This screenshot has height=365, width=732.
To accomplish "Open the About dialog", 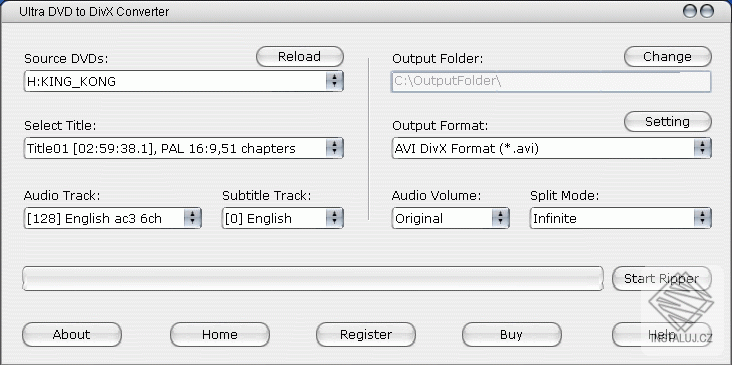I will 72,335.
